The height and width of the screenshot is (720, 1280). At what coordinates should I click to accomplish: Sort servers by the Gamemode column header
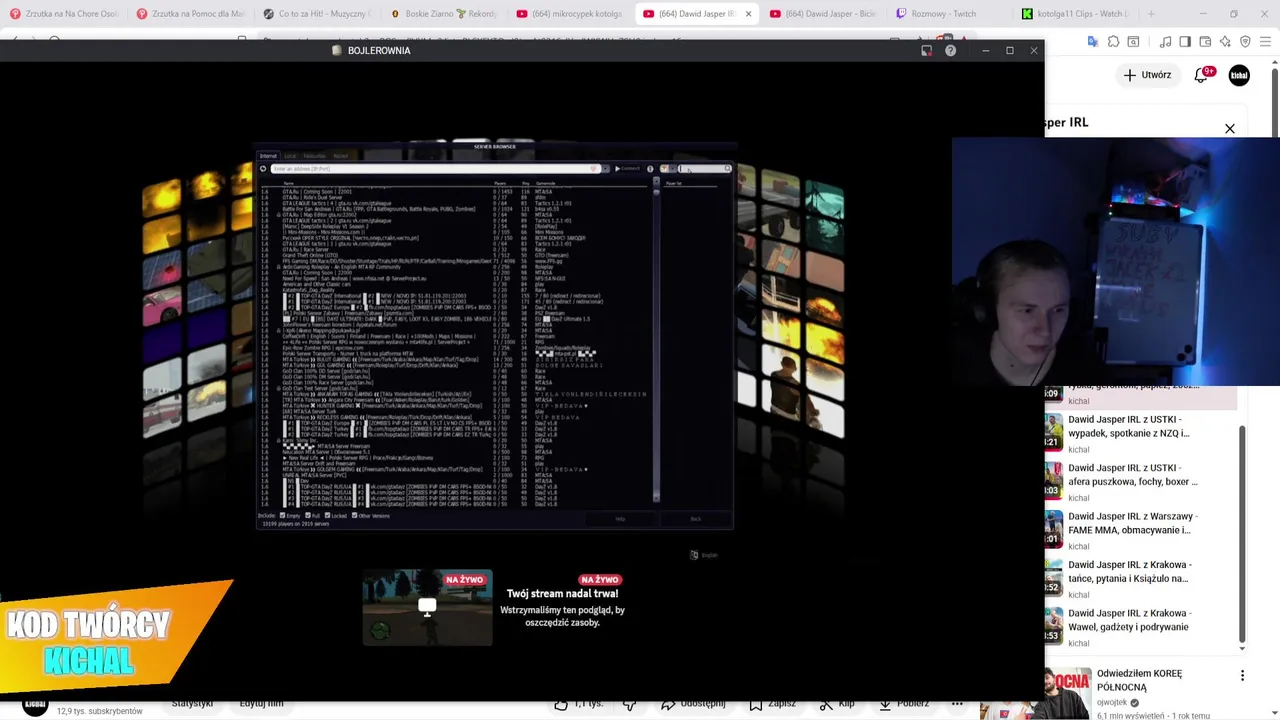click(x=545, y=183)
